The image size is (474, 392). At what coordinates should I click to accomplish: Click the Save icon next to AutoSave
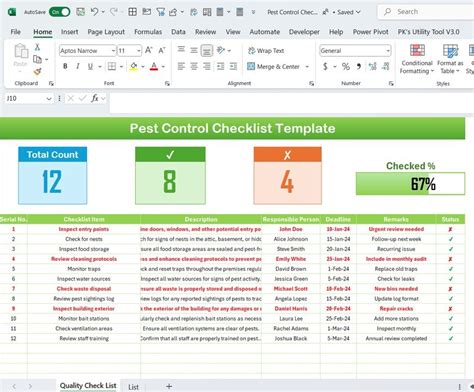pyautogui.click(x=80, y=12)
